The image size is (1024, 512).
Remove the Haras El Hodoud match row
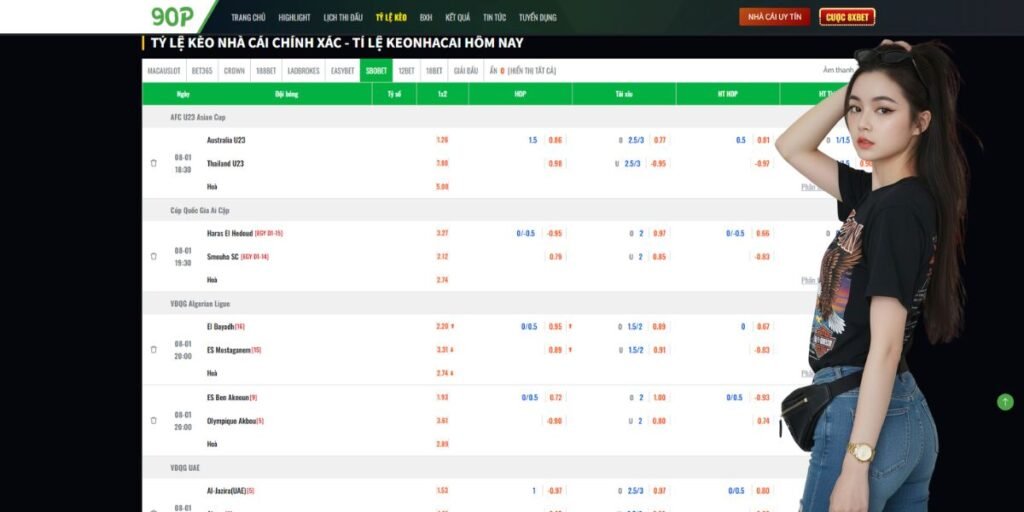(154, 256)
